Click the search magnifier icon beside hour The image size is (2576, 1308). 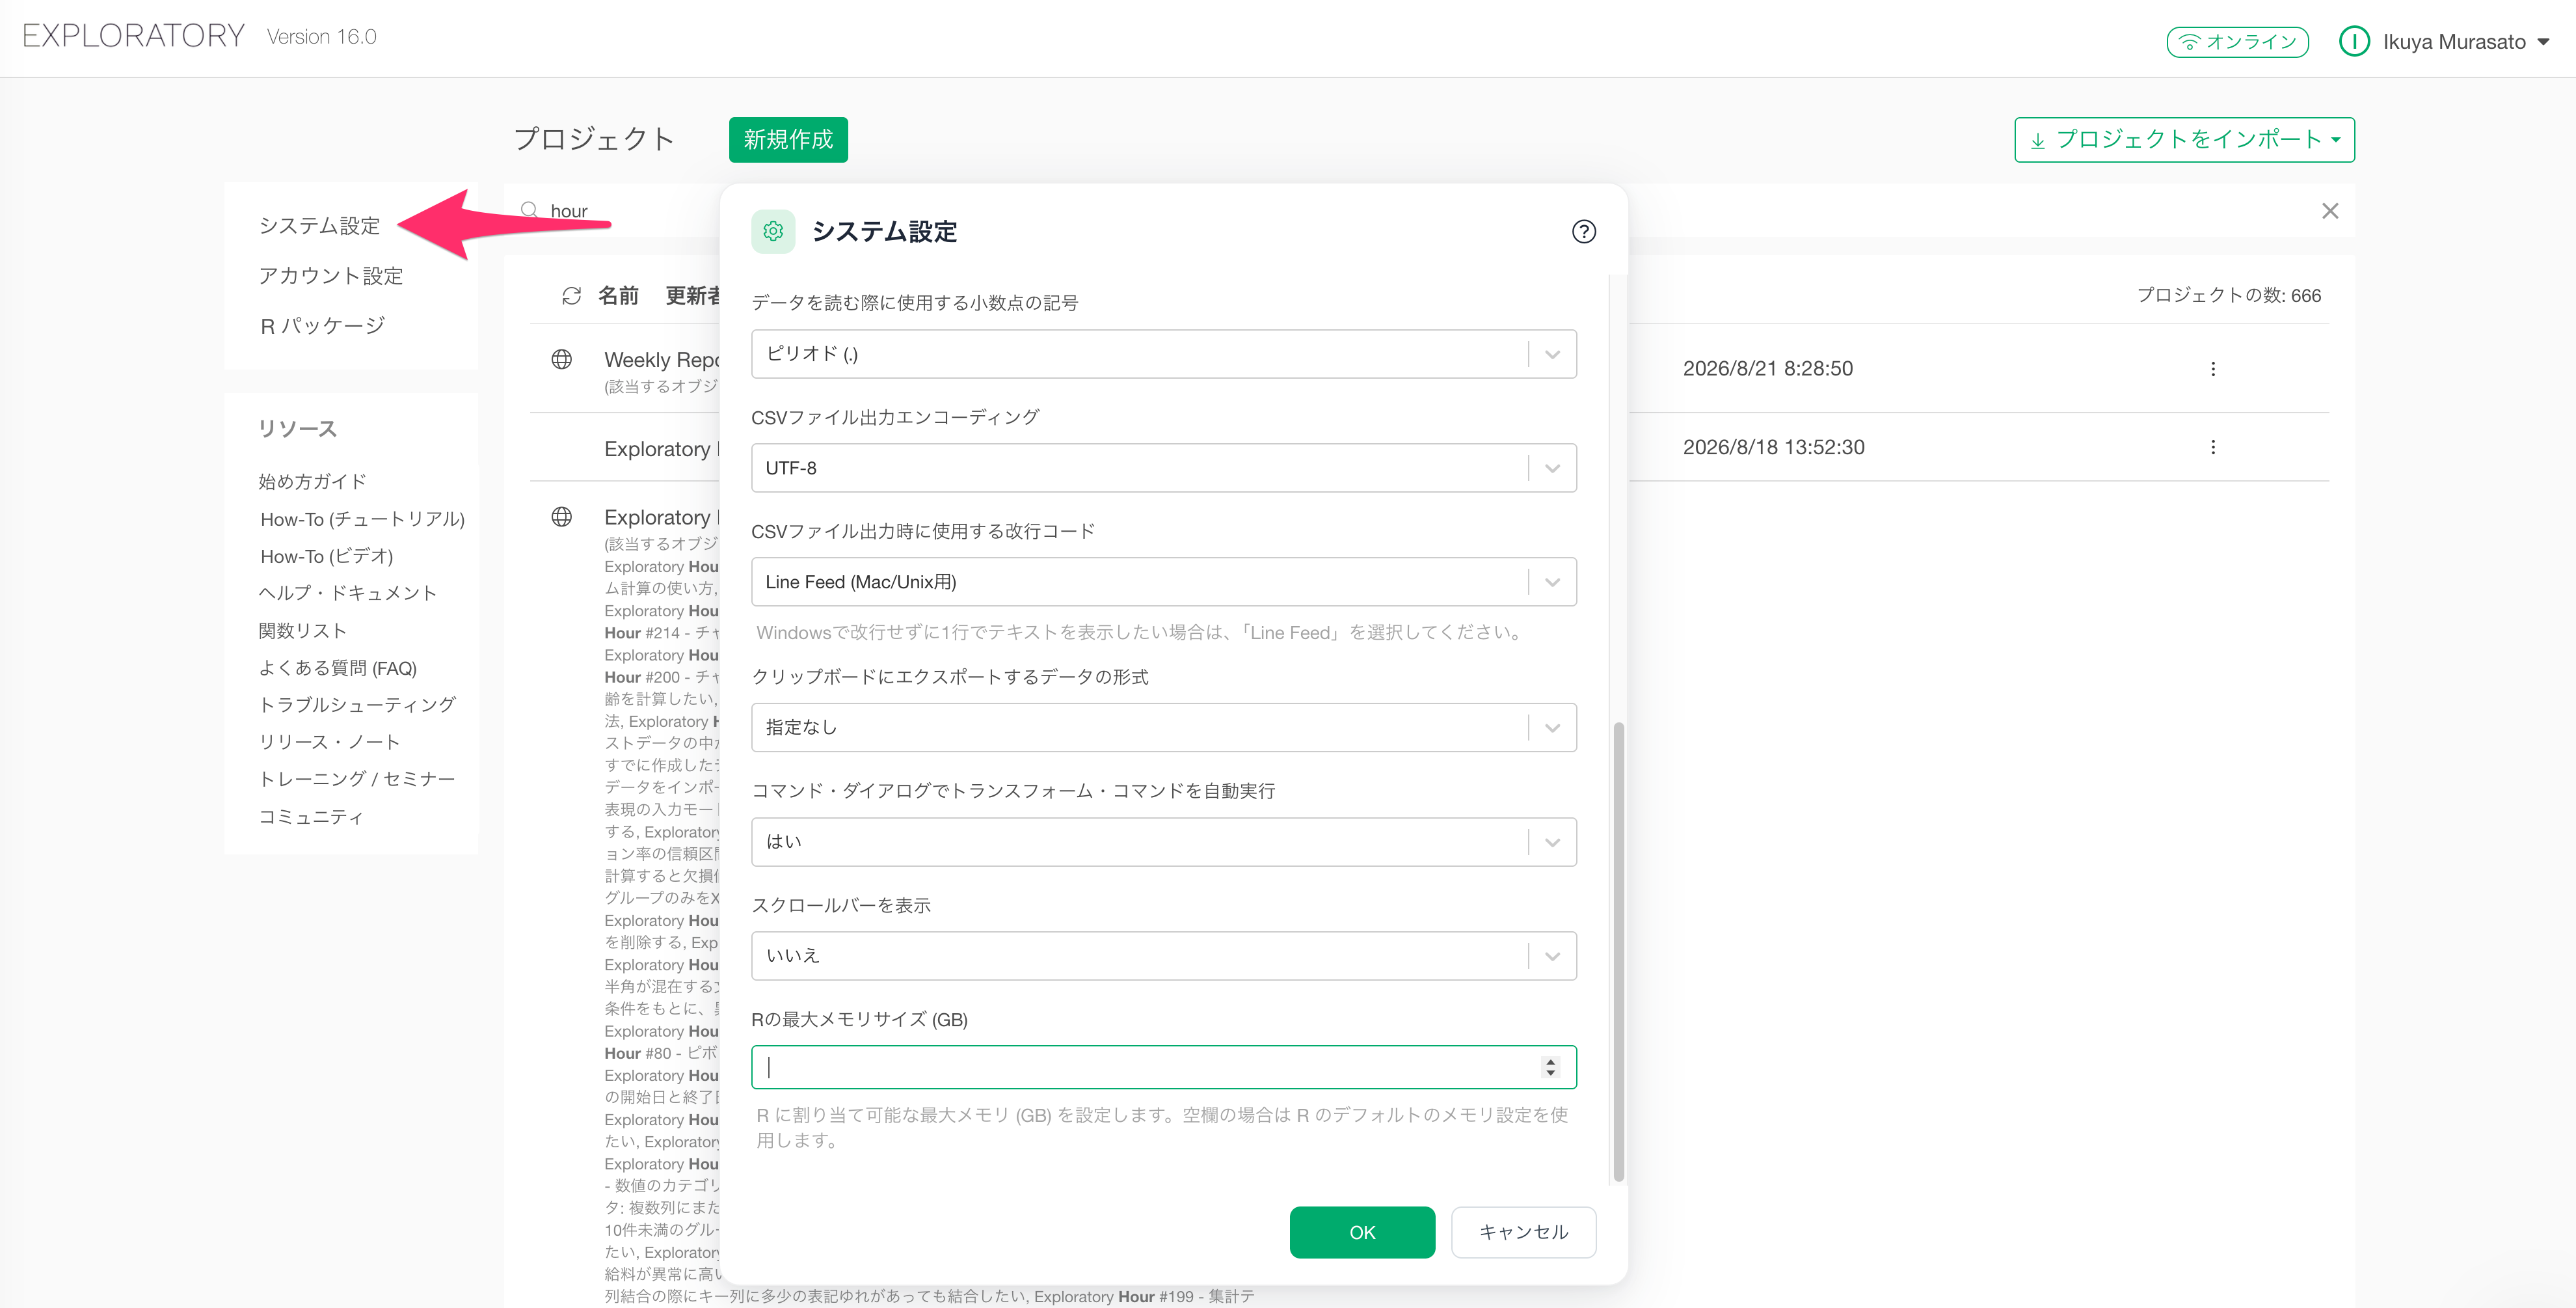pos(529,210)
